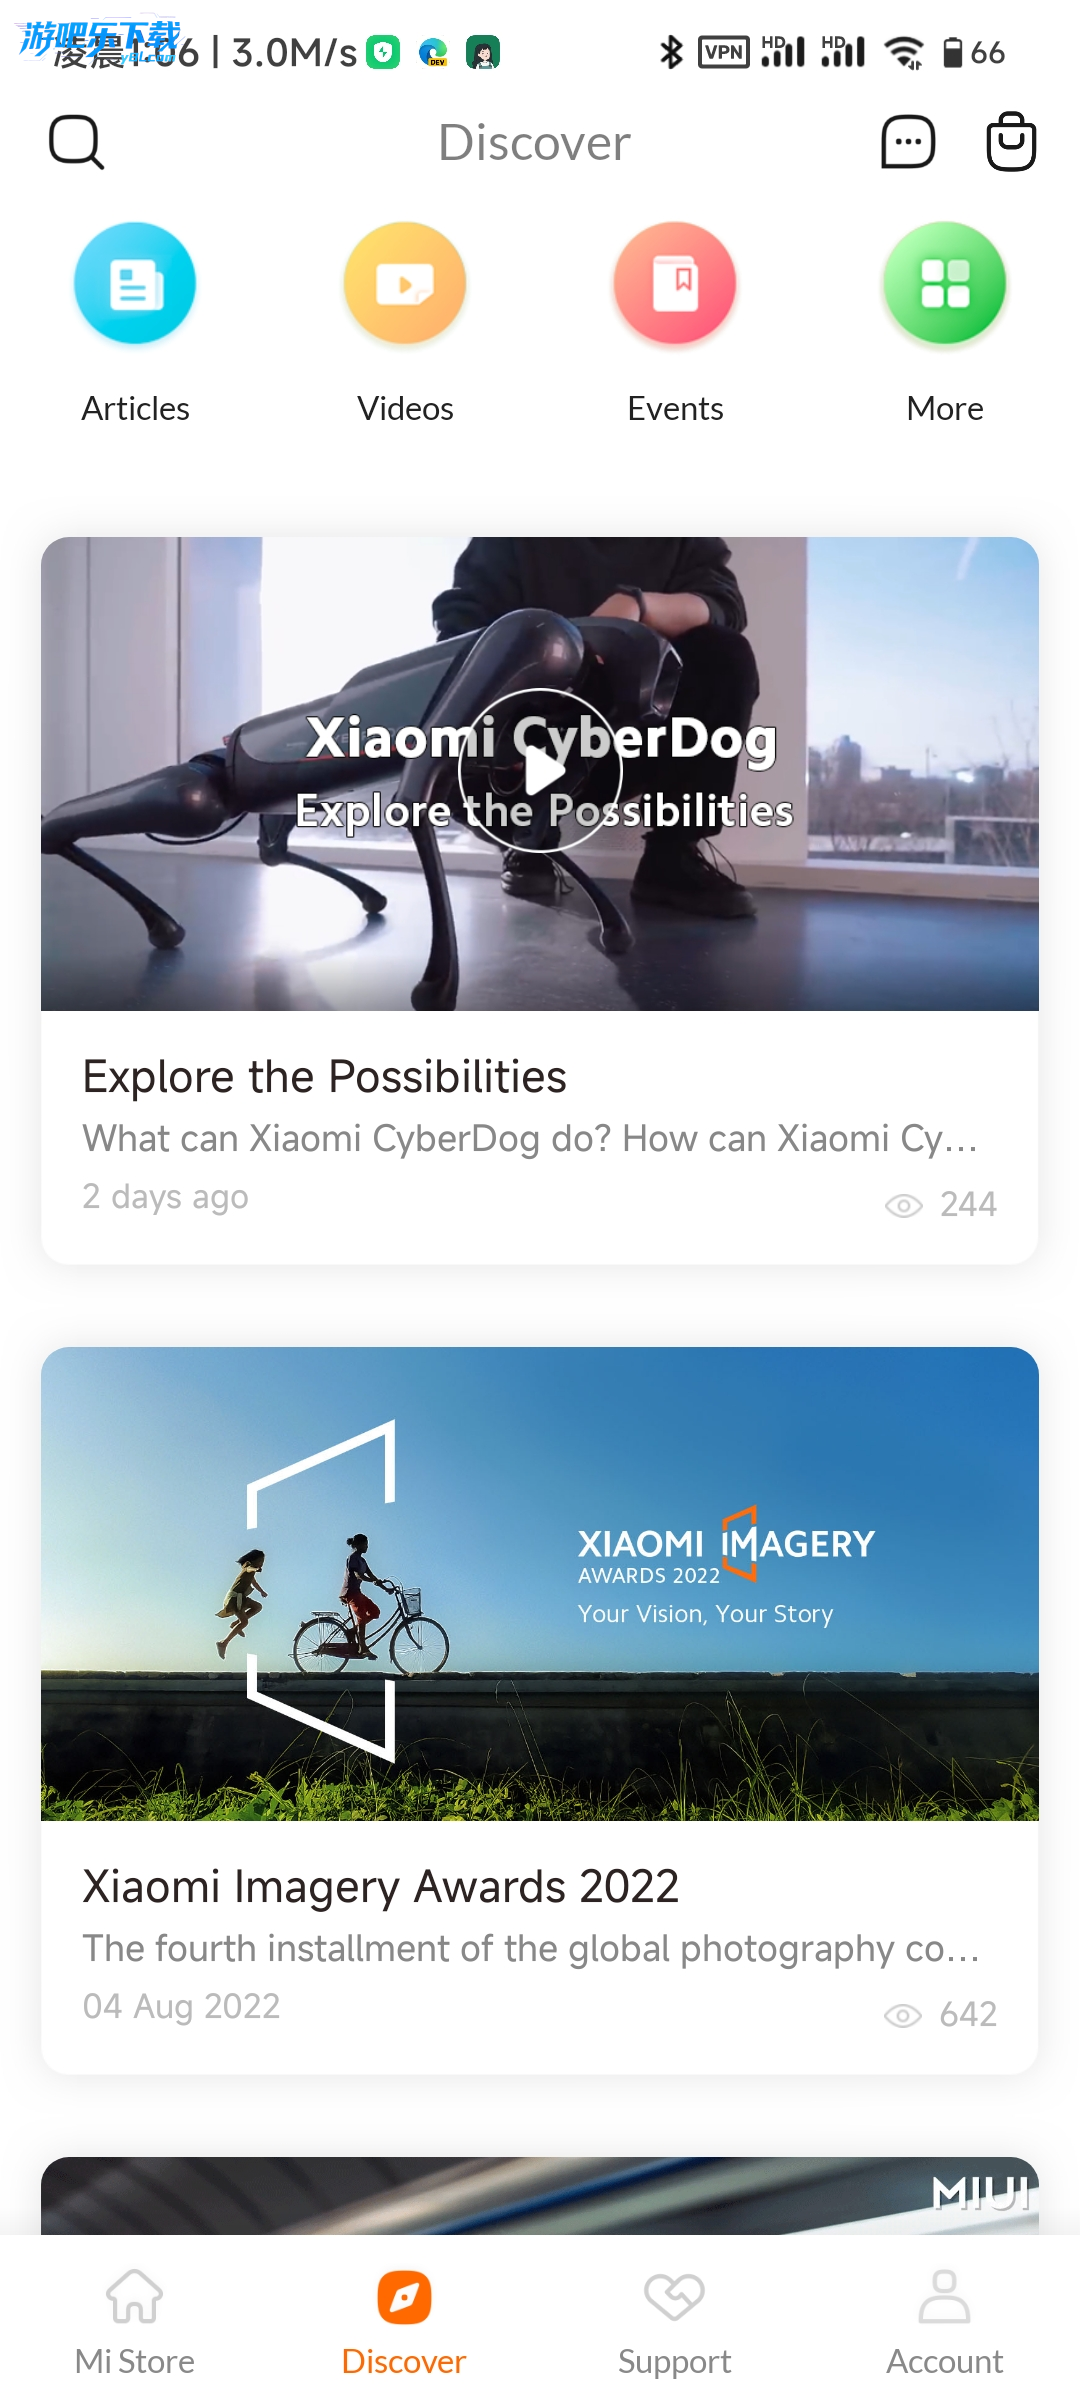Switch to the Mi Store tab
This screenshot has height=2400, width=1080.
135,2322
